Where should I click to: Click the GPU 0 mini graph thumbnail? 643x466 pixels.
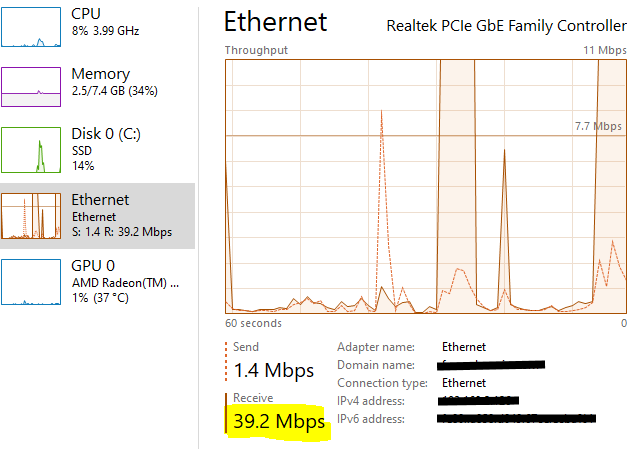[x=30, y=281]
